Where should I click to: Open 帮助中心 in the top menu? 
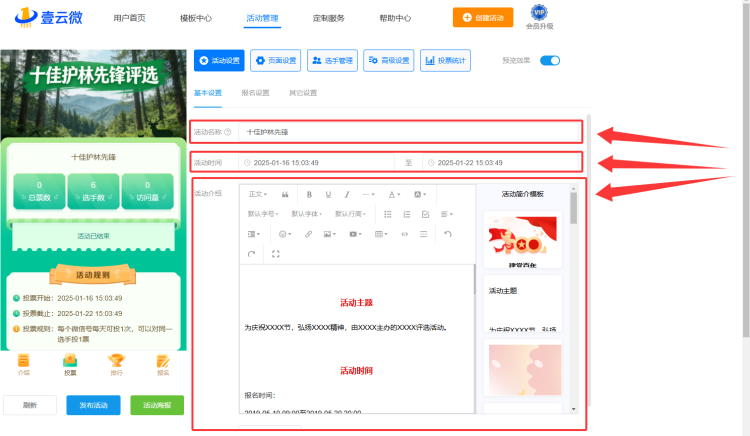pos(395,18)
